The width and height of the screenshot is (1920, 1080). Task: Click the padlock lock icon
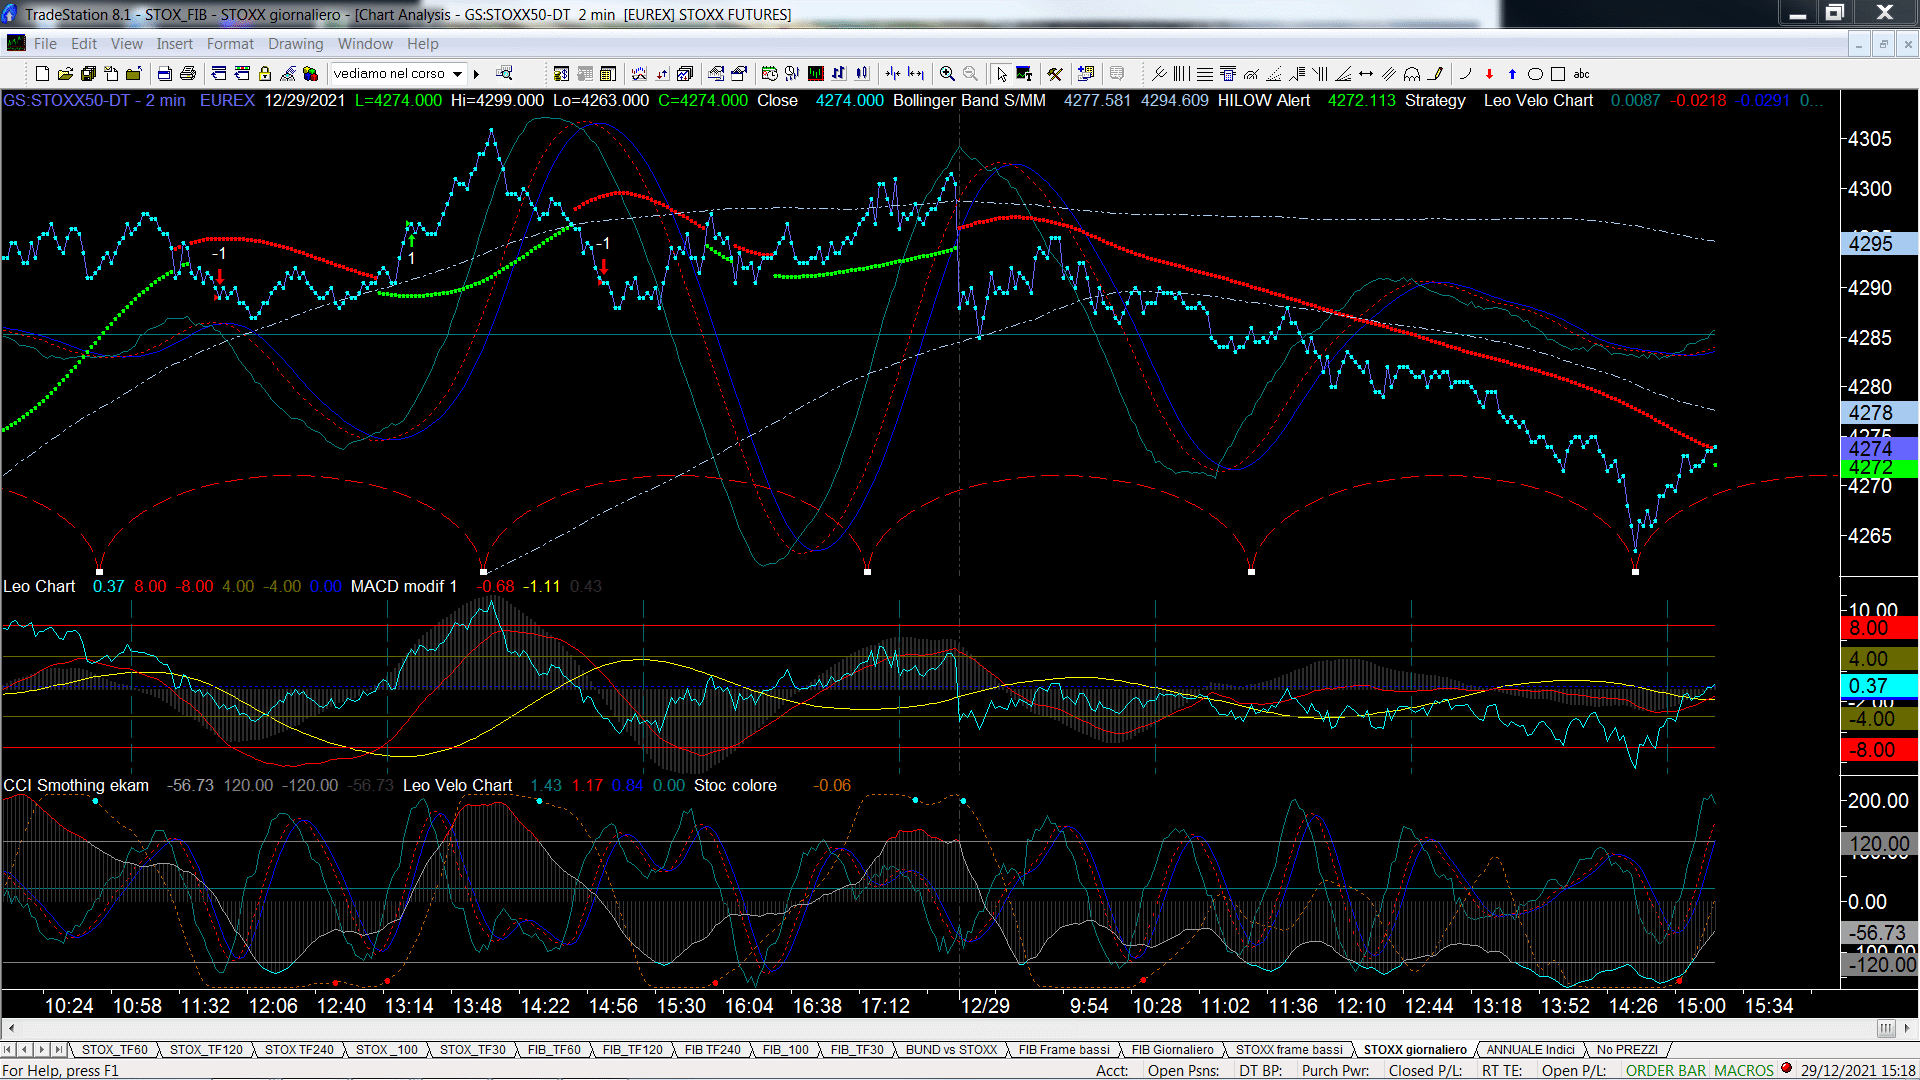pos(265,74)
